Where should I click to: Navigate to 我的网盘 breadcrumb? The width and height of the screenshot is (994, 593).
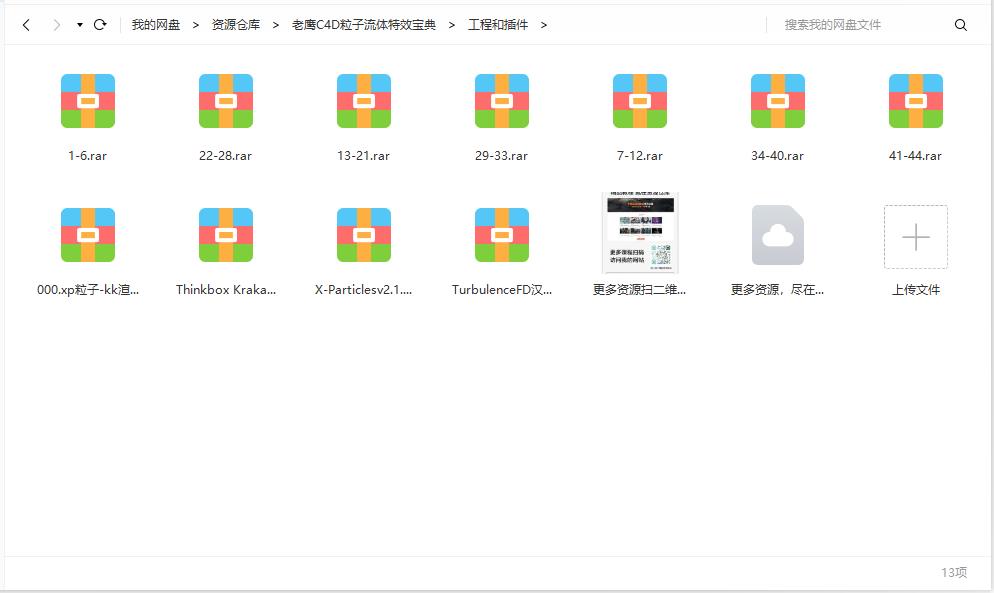tap(156, 25)
